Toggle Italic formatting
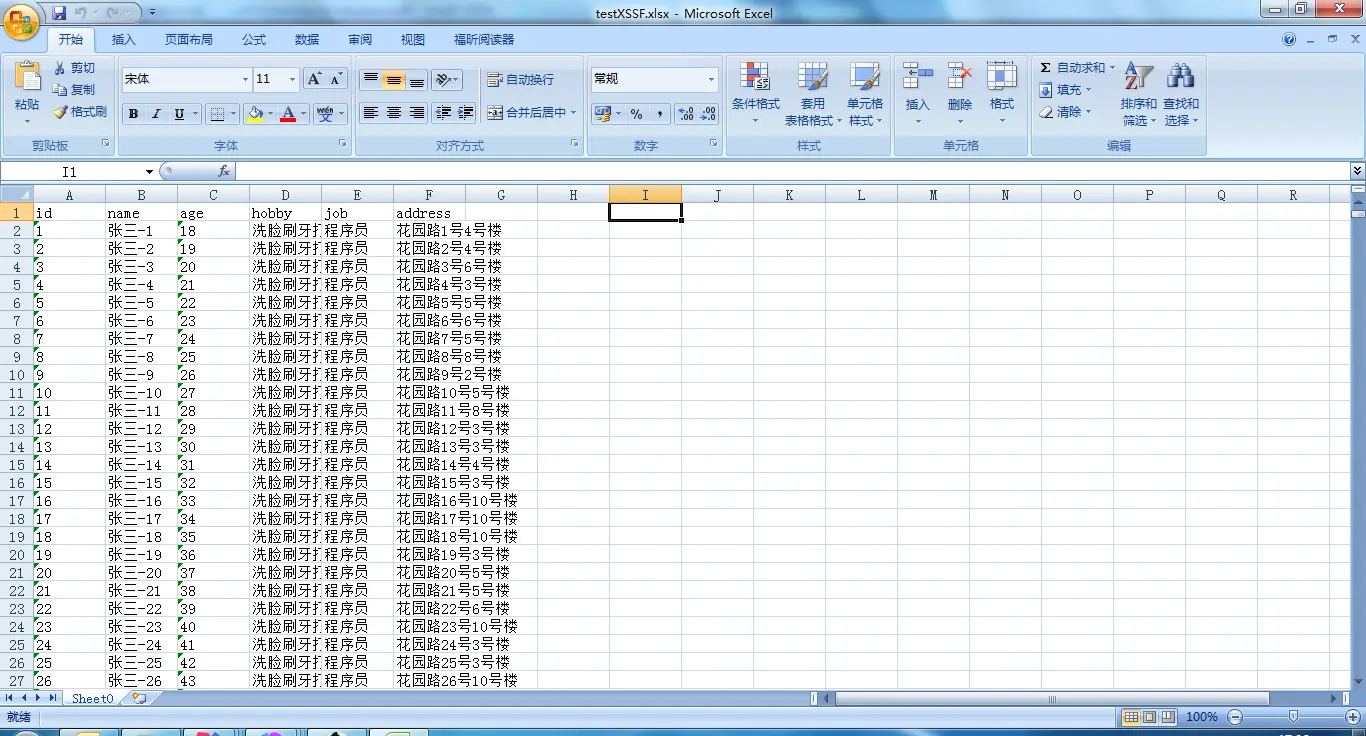This screenshot has height=736, width=1366. (156, 114)
